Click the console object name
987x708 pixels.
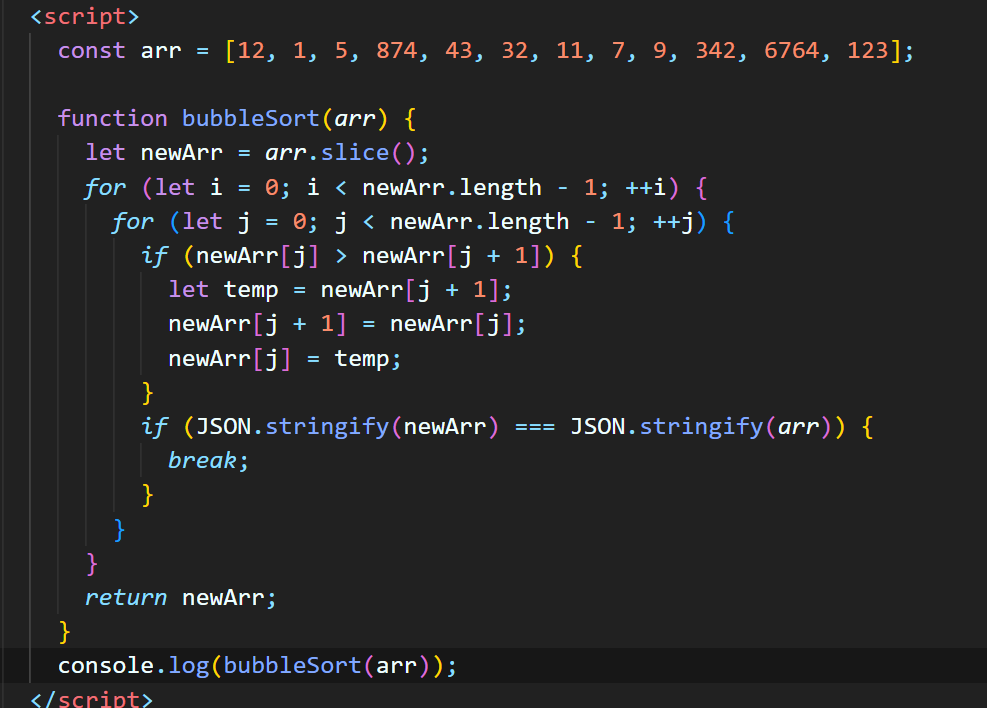pyautogui.click(x=106, y=665)
